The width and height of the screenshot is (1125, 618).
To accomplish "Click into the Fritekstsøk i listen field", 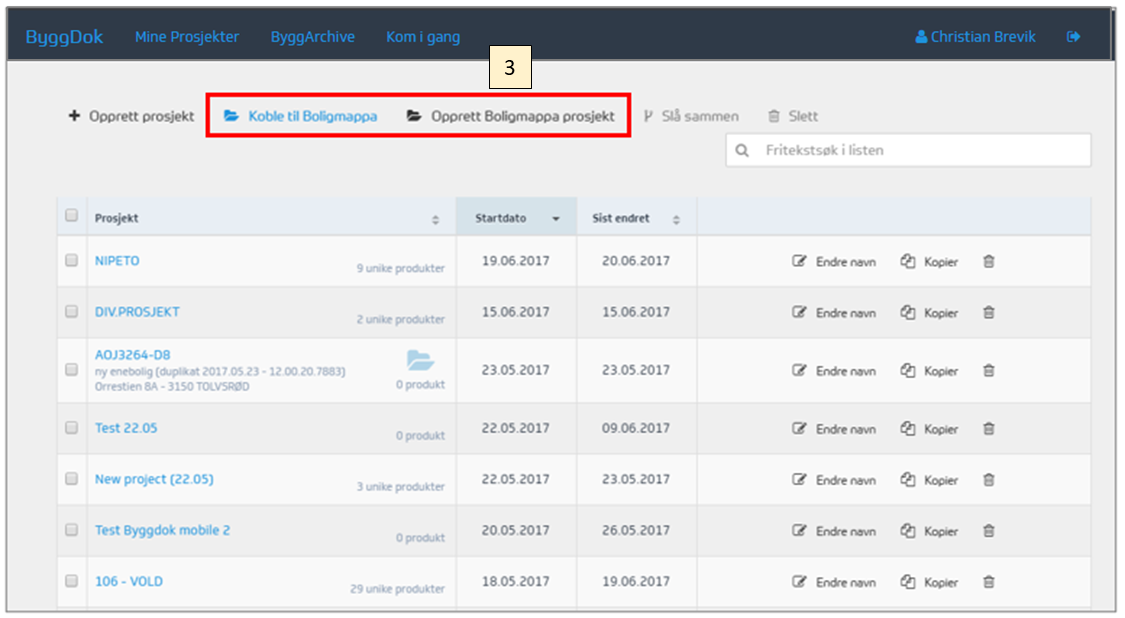I will pyautogui.click(x=920, y=151).
